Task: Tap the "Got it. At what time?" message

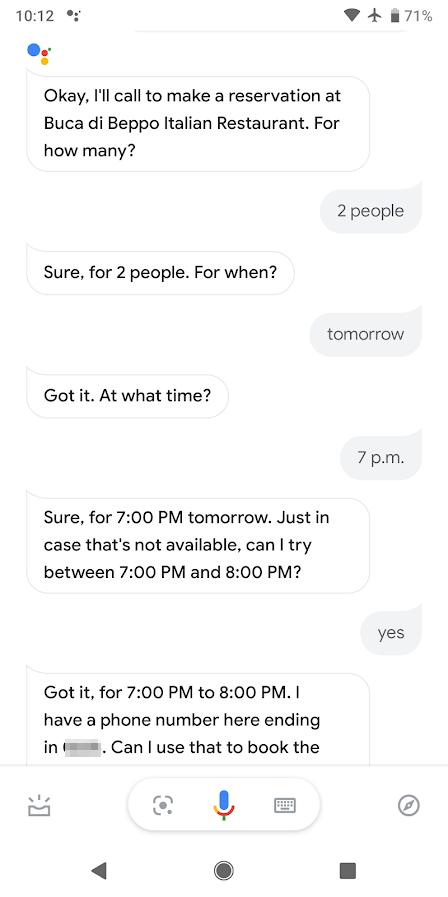Action: [127, 396]
